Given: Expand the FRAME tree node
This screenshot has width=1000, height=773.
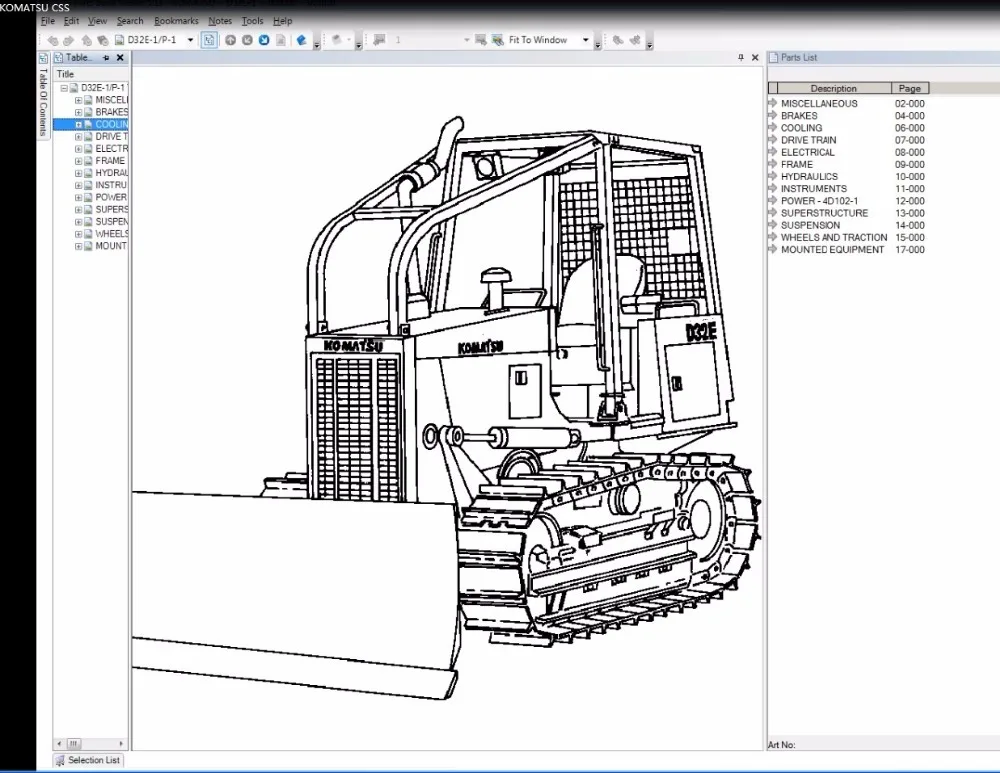Looking at the screenshot, I should point(78,161).
